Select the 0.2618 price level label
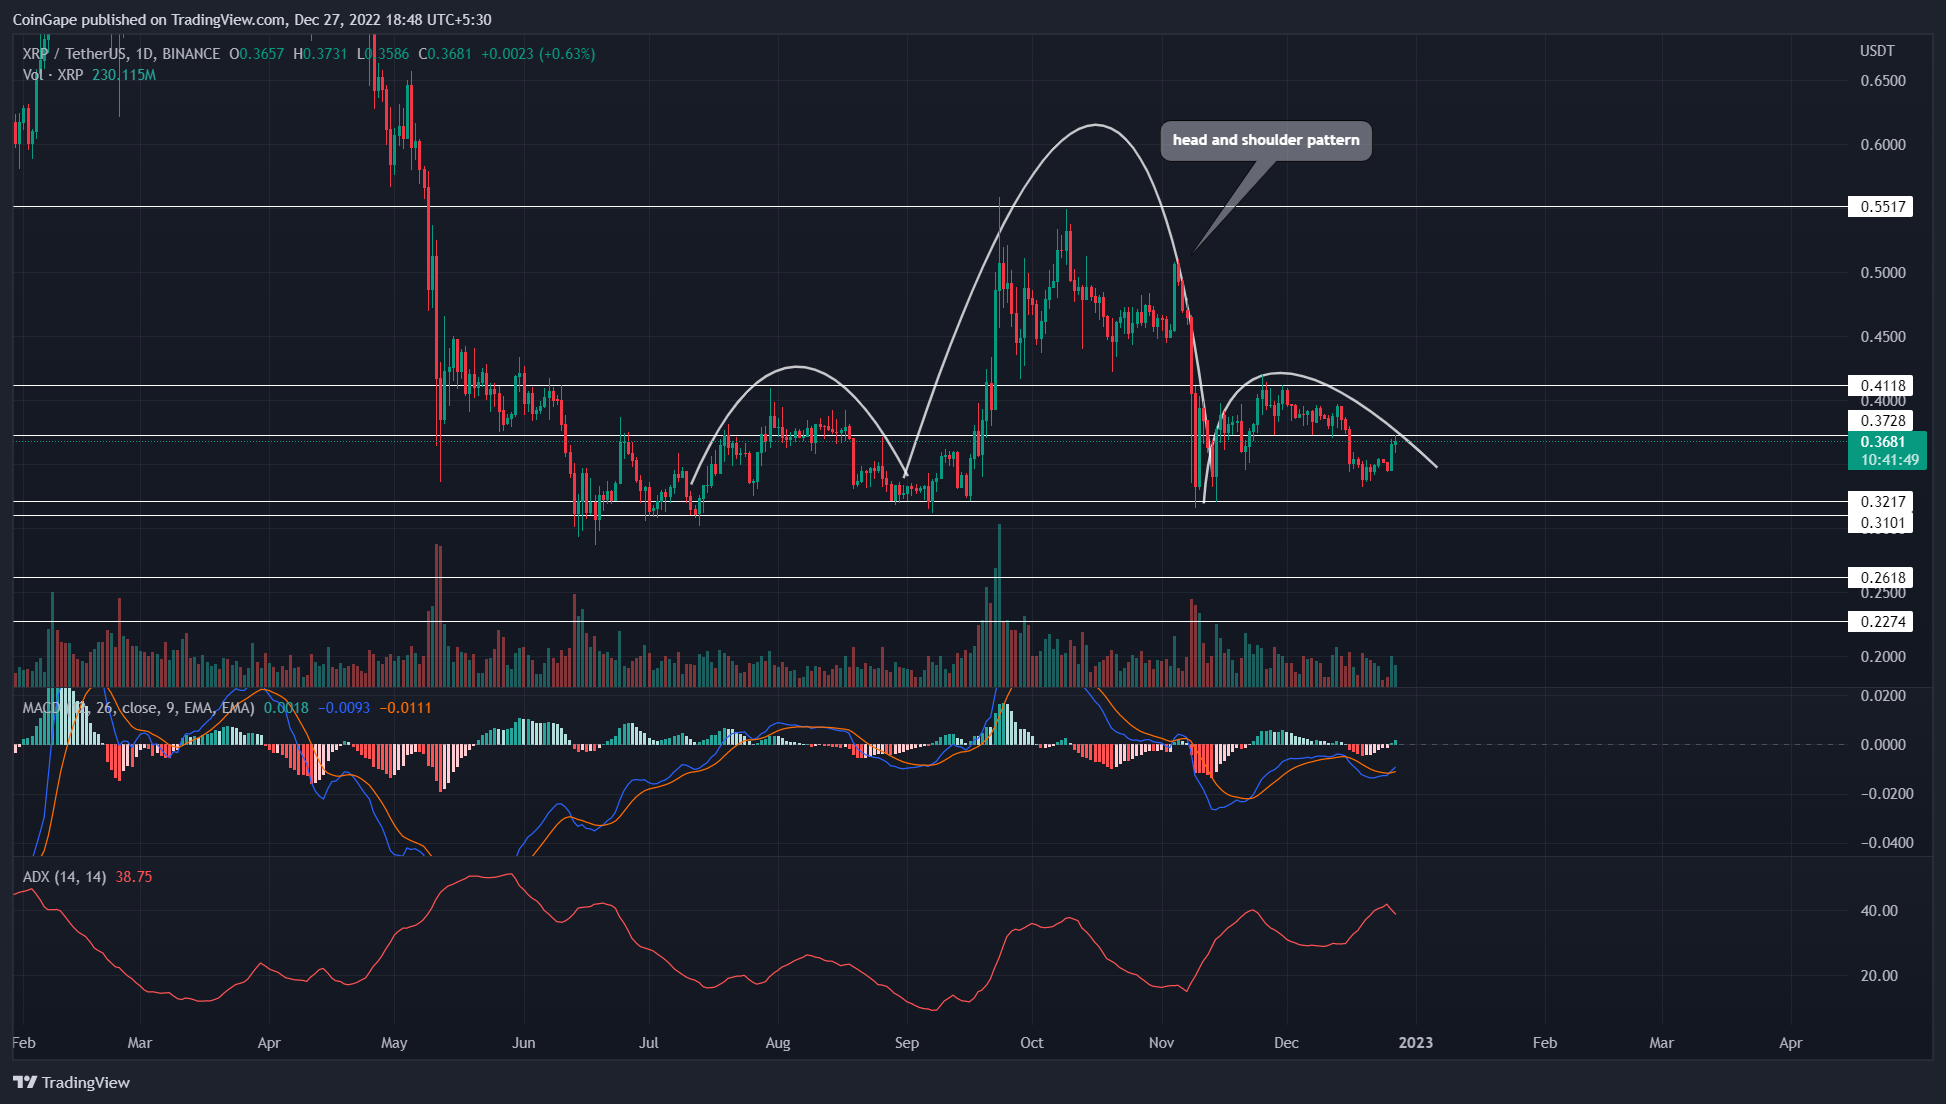Image resolution: width=1946 pixels, height=1104 pixels. 1880,578
